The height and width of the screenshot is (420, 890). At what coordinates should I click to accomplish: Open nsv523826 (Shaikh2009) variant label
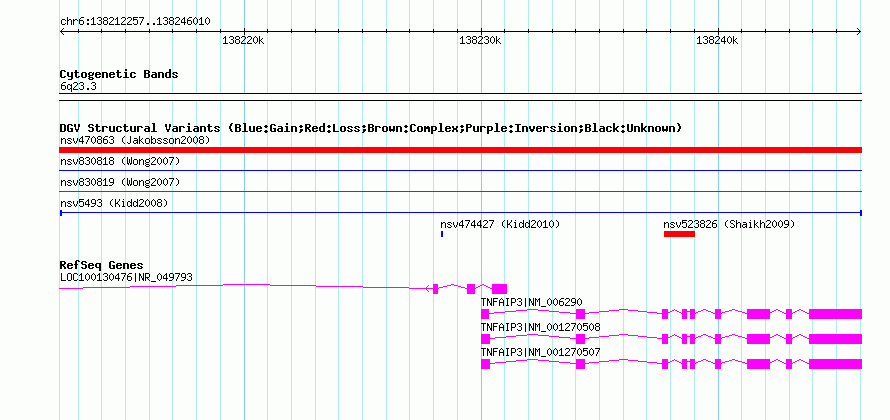click(x=729, y=224)
